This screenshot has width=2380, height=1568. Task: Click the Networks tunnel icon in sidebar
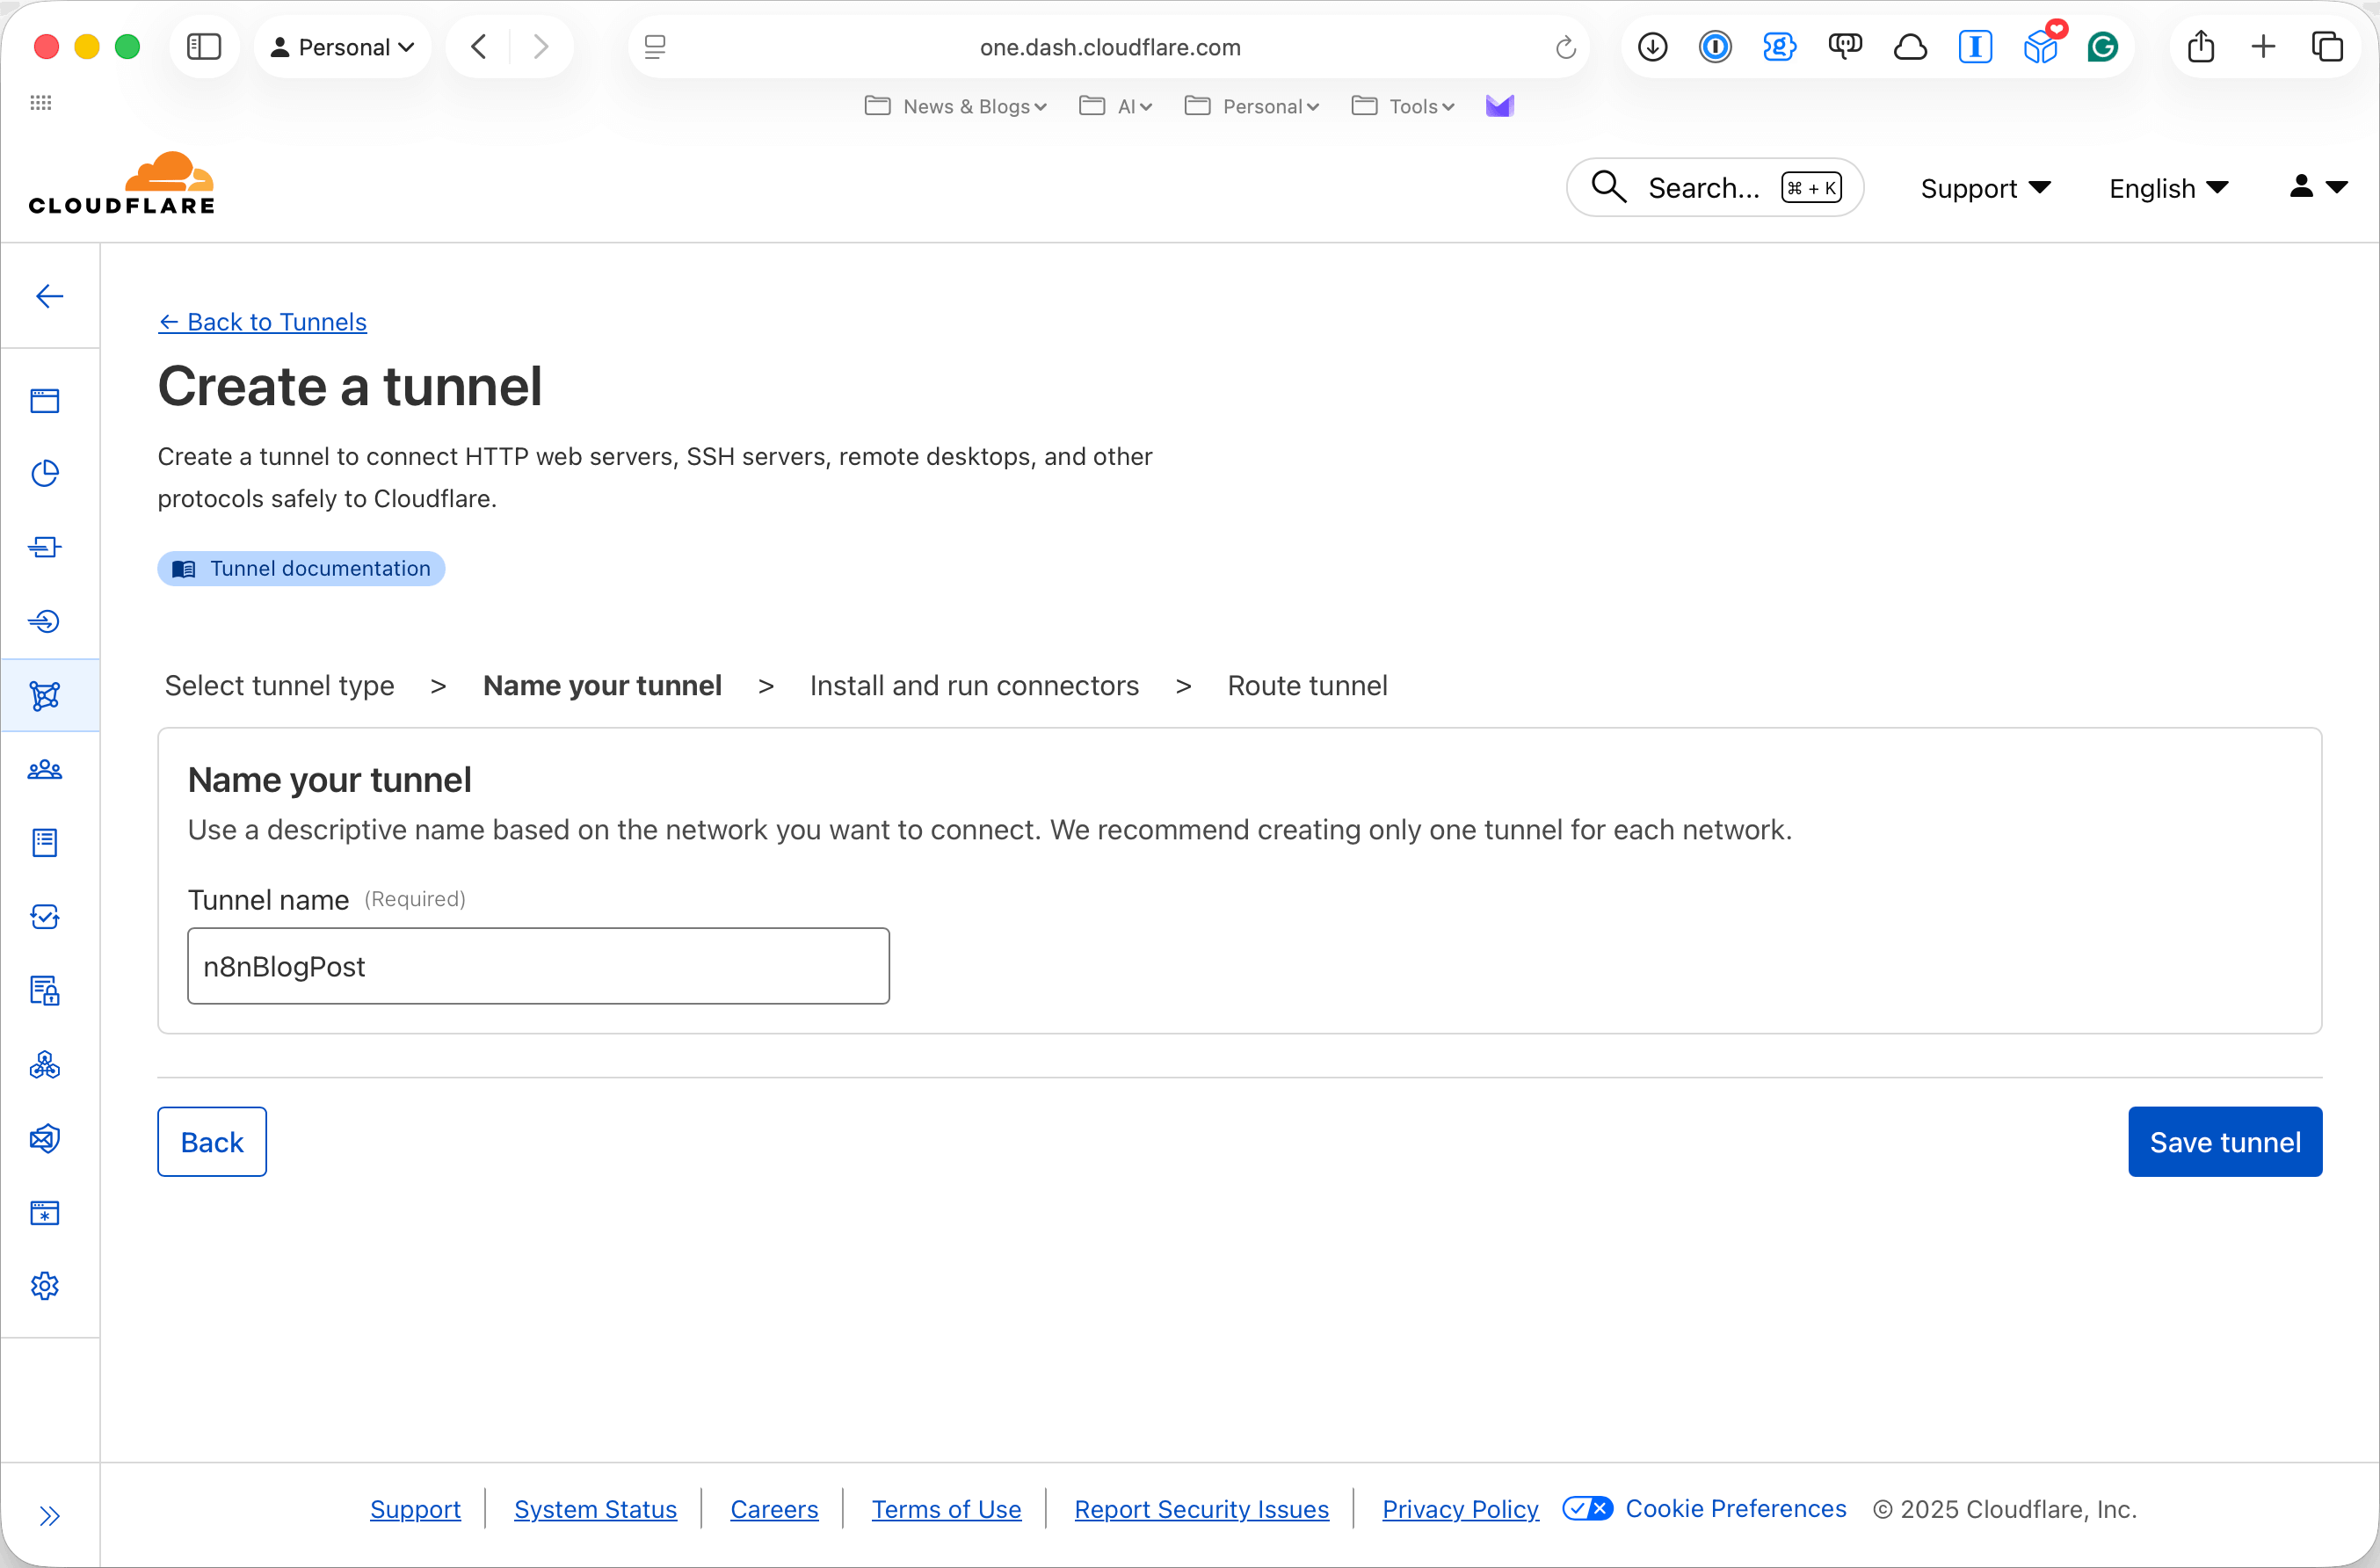(x=45, y=695)
